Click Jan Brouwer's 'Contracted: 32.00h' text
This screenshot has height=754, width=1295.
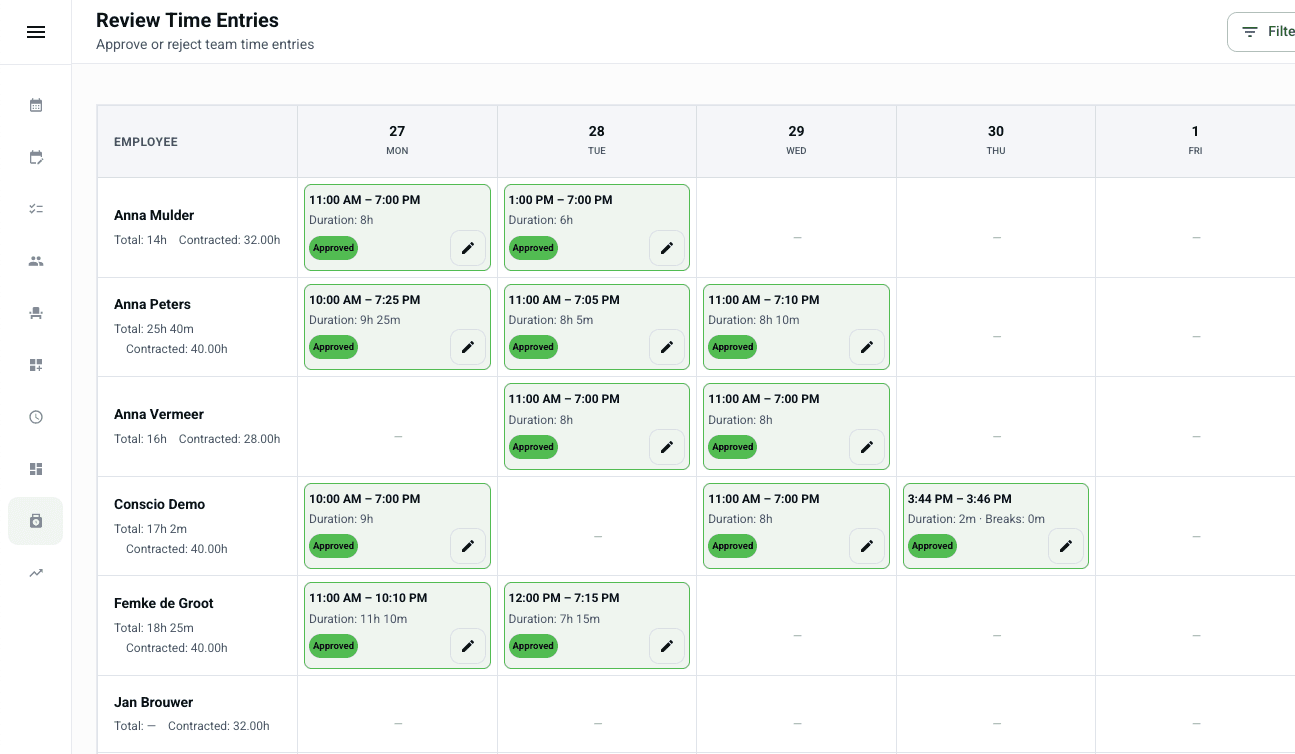pos(219,726)
